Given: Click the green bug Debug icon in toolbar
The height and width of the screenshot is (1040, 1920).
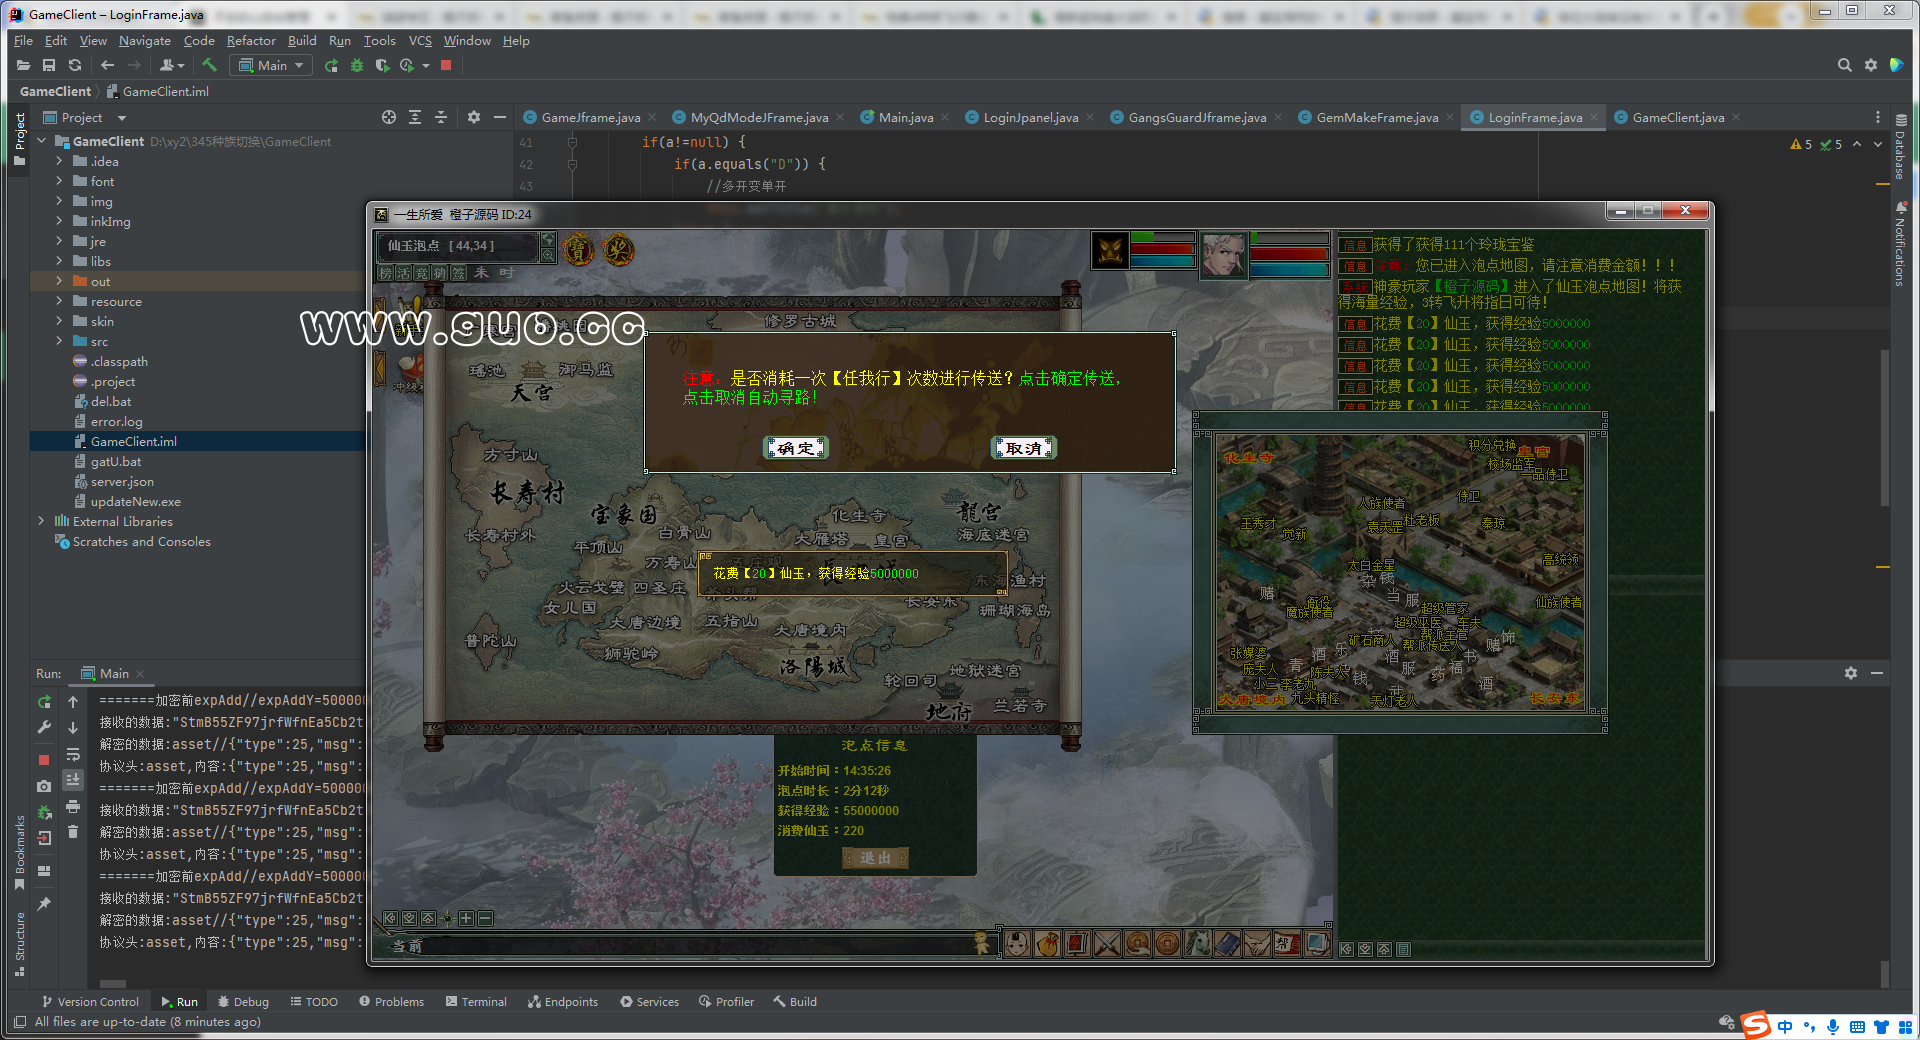Looking at the screenshot, I should (x=357, y=65).
